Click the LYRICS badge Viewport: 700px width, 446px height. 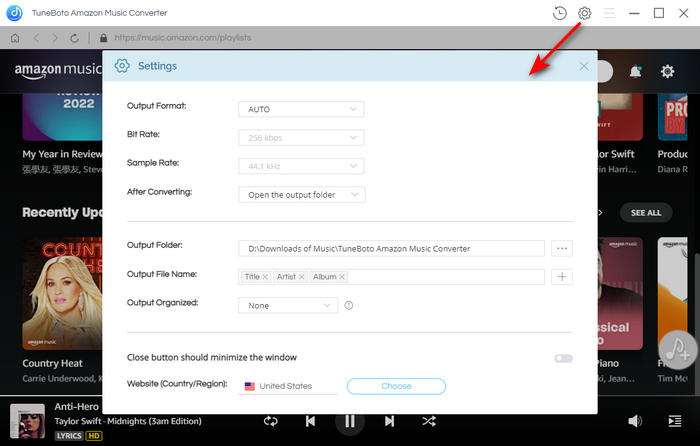(69, 436)
